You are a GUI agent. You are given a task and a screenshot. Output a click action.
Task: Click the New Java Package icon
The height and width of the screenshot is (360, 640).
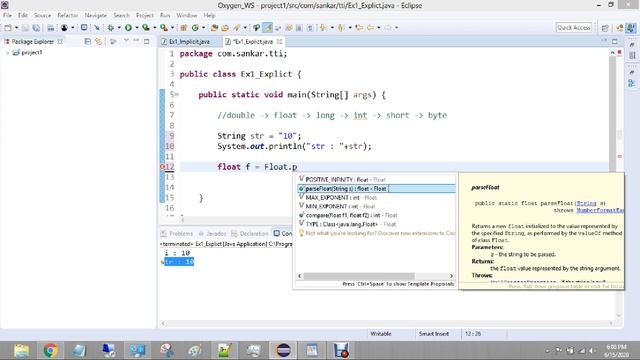[x=184, y=28]
